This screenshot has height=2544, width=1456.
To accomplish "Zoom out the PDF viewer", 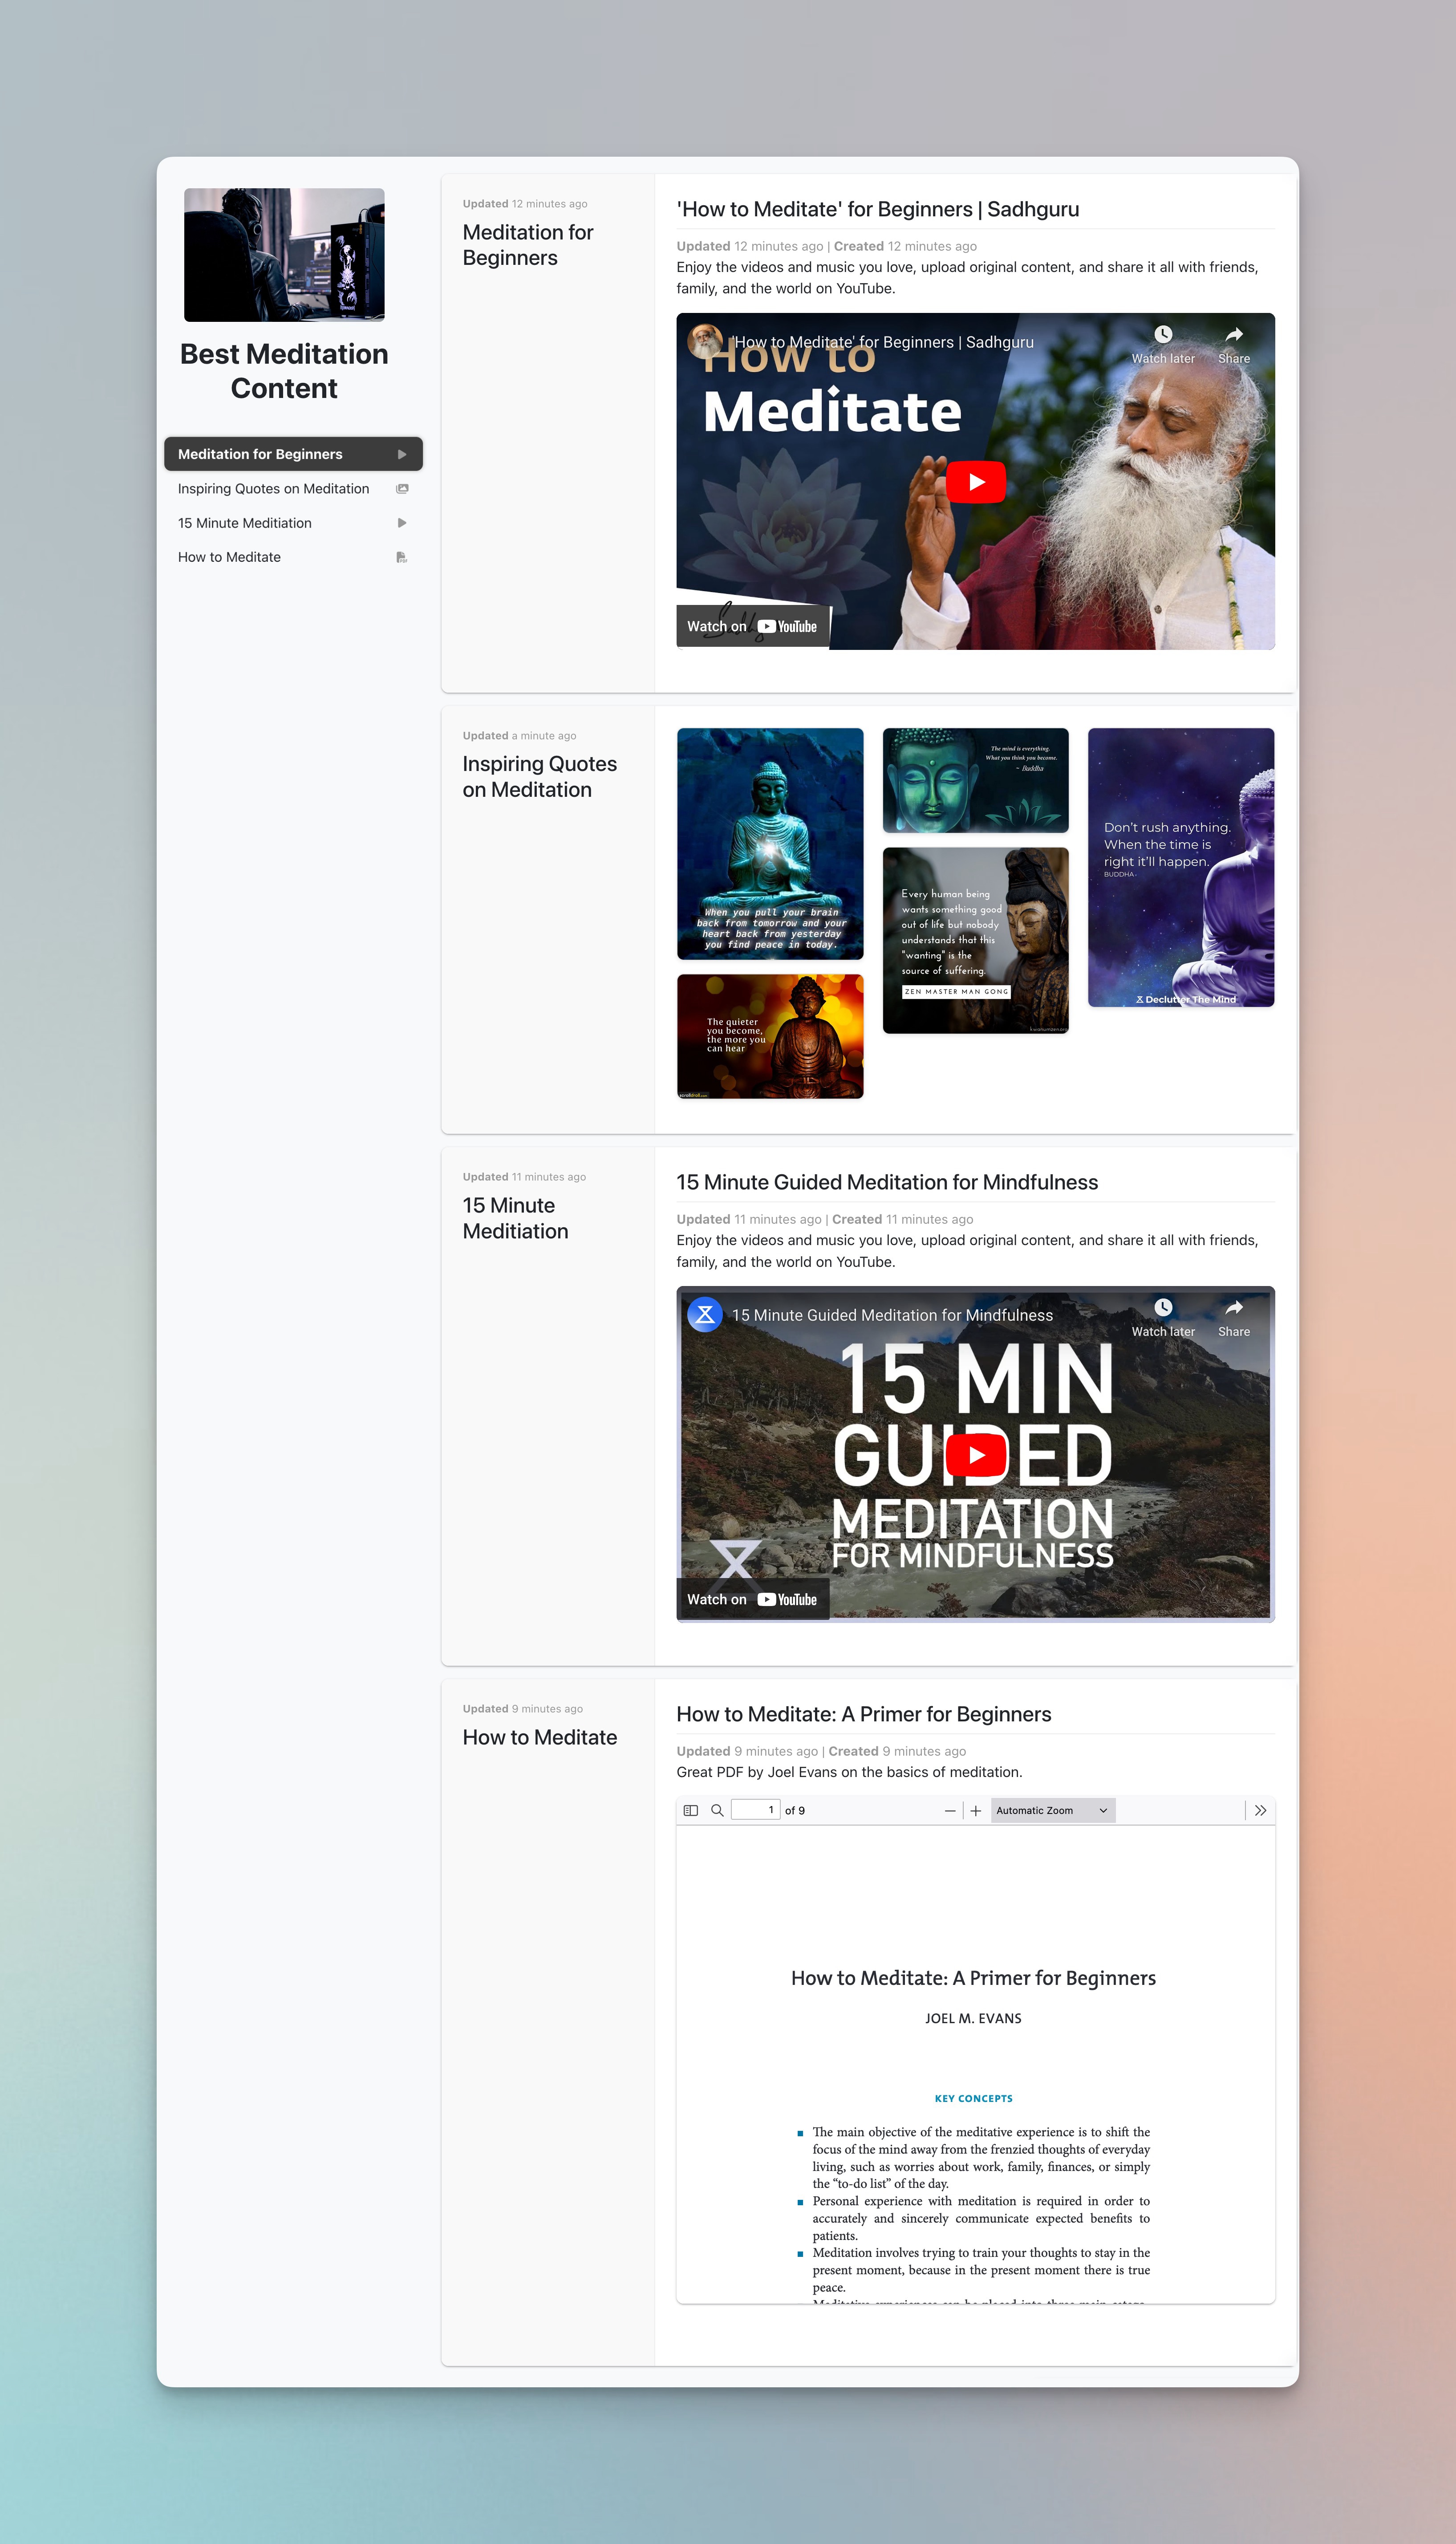I will (x=950, y=1810).
